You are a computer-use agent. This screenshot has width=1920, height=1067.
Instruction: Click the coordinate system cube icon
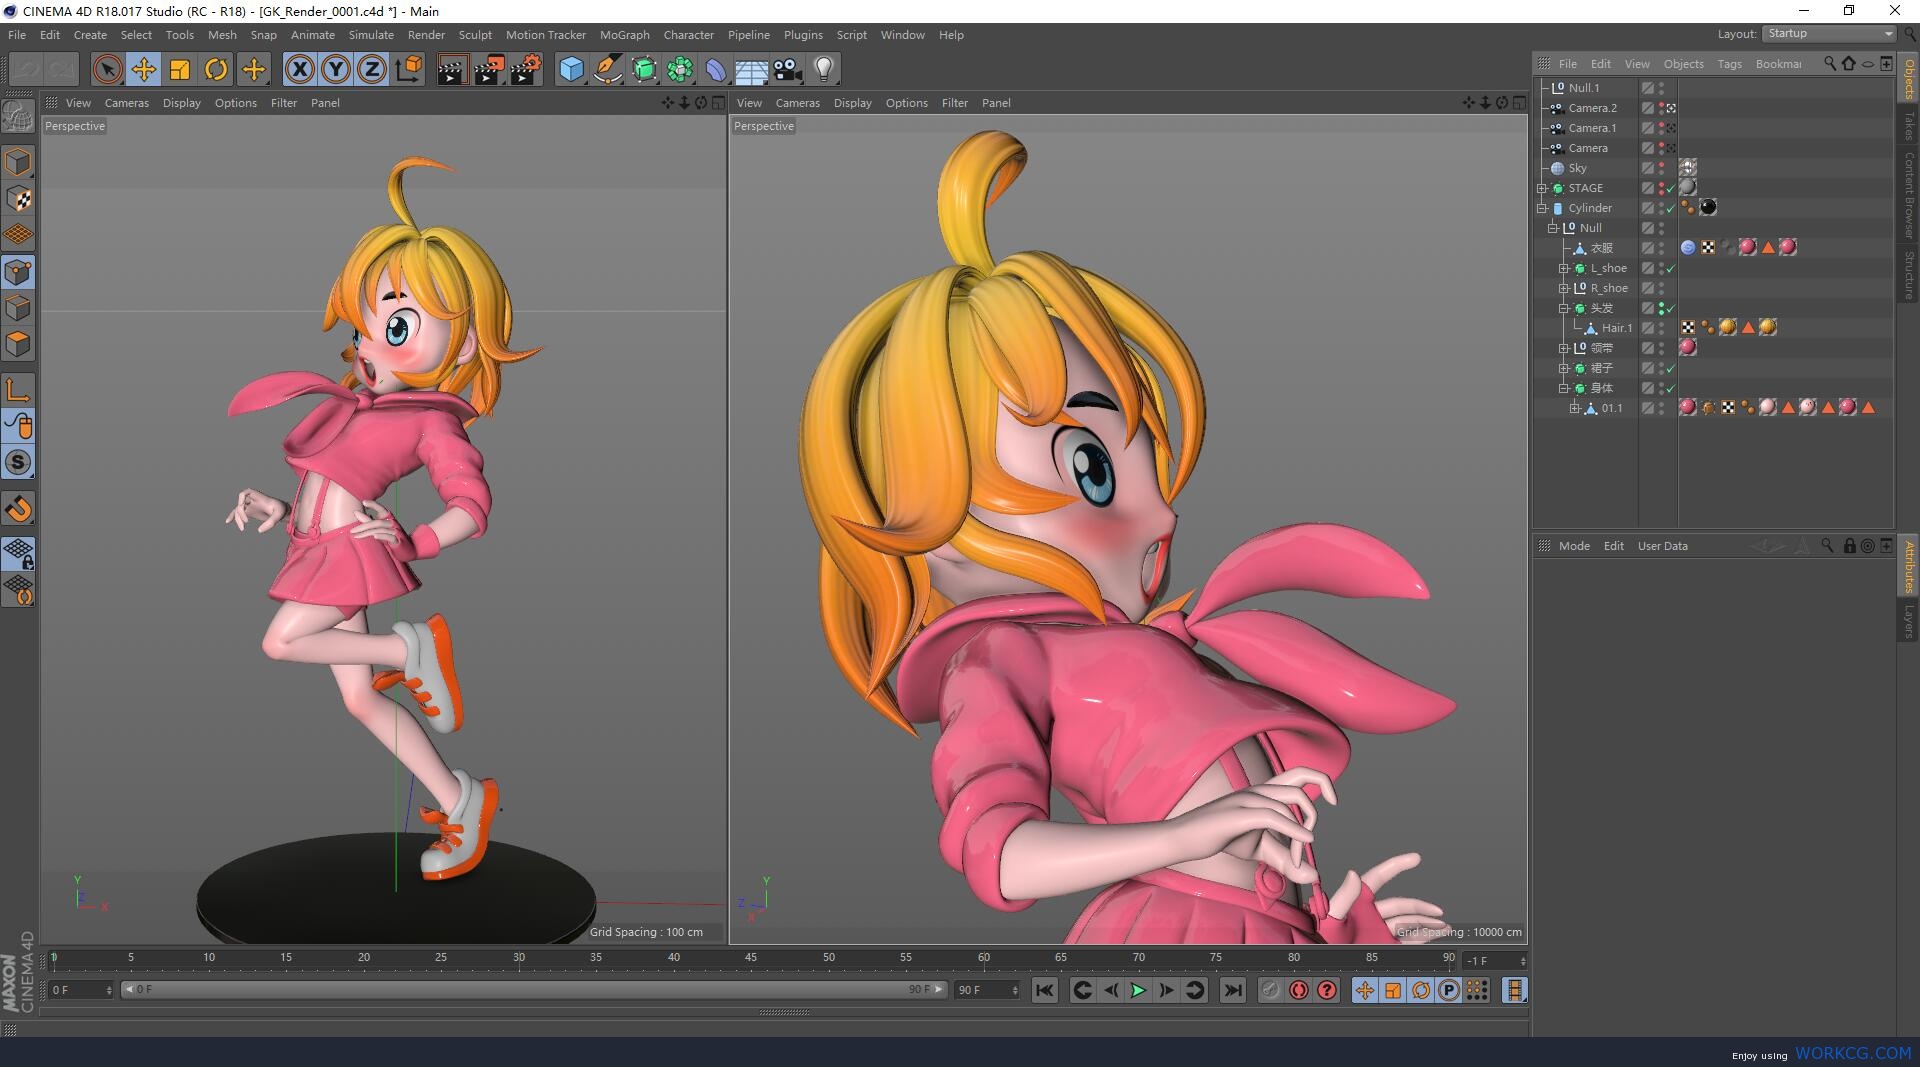409,69
